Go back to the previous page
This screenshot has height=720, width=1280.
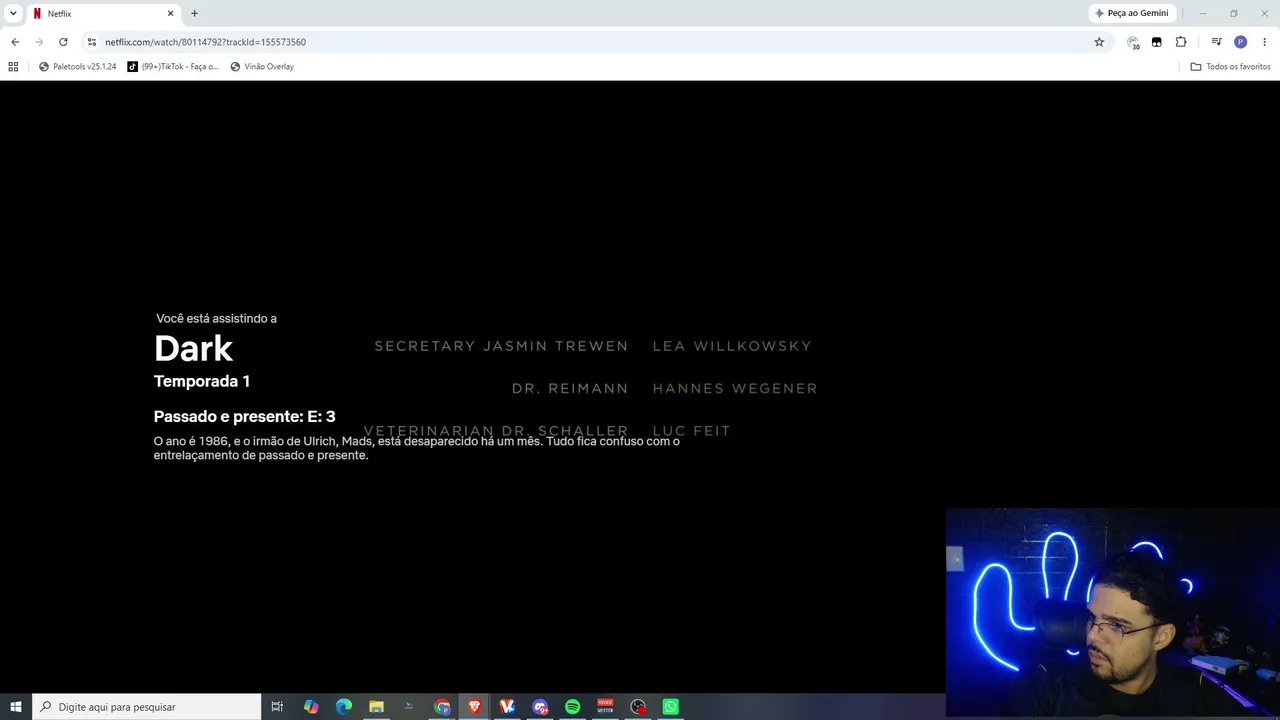15,42
